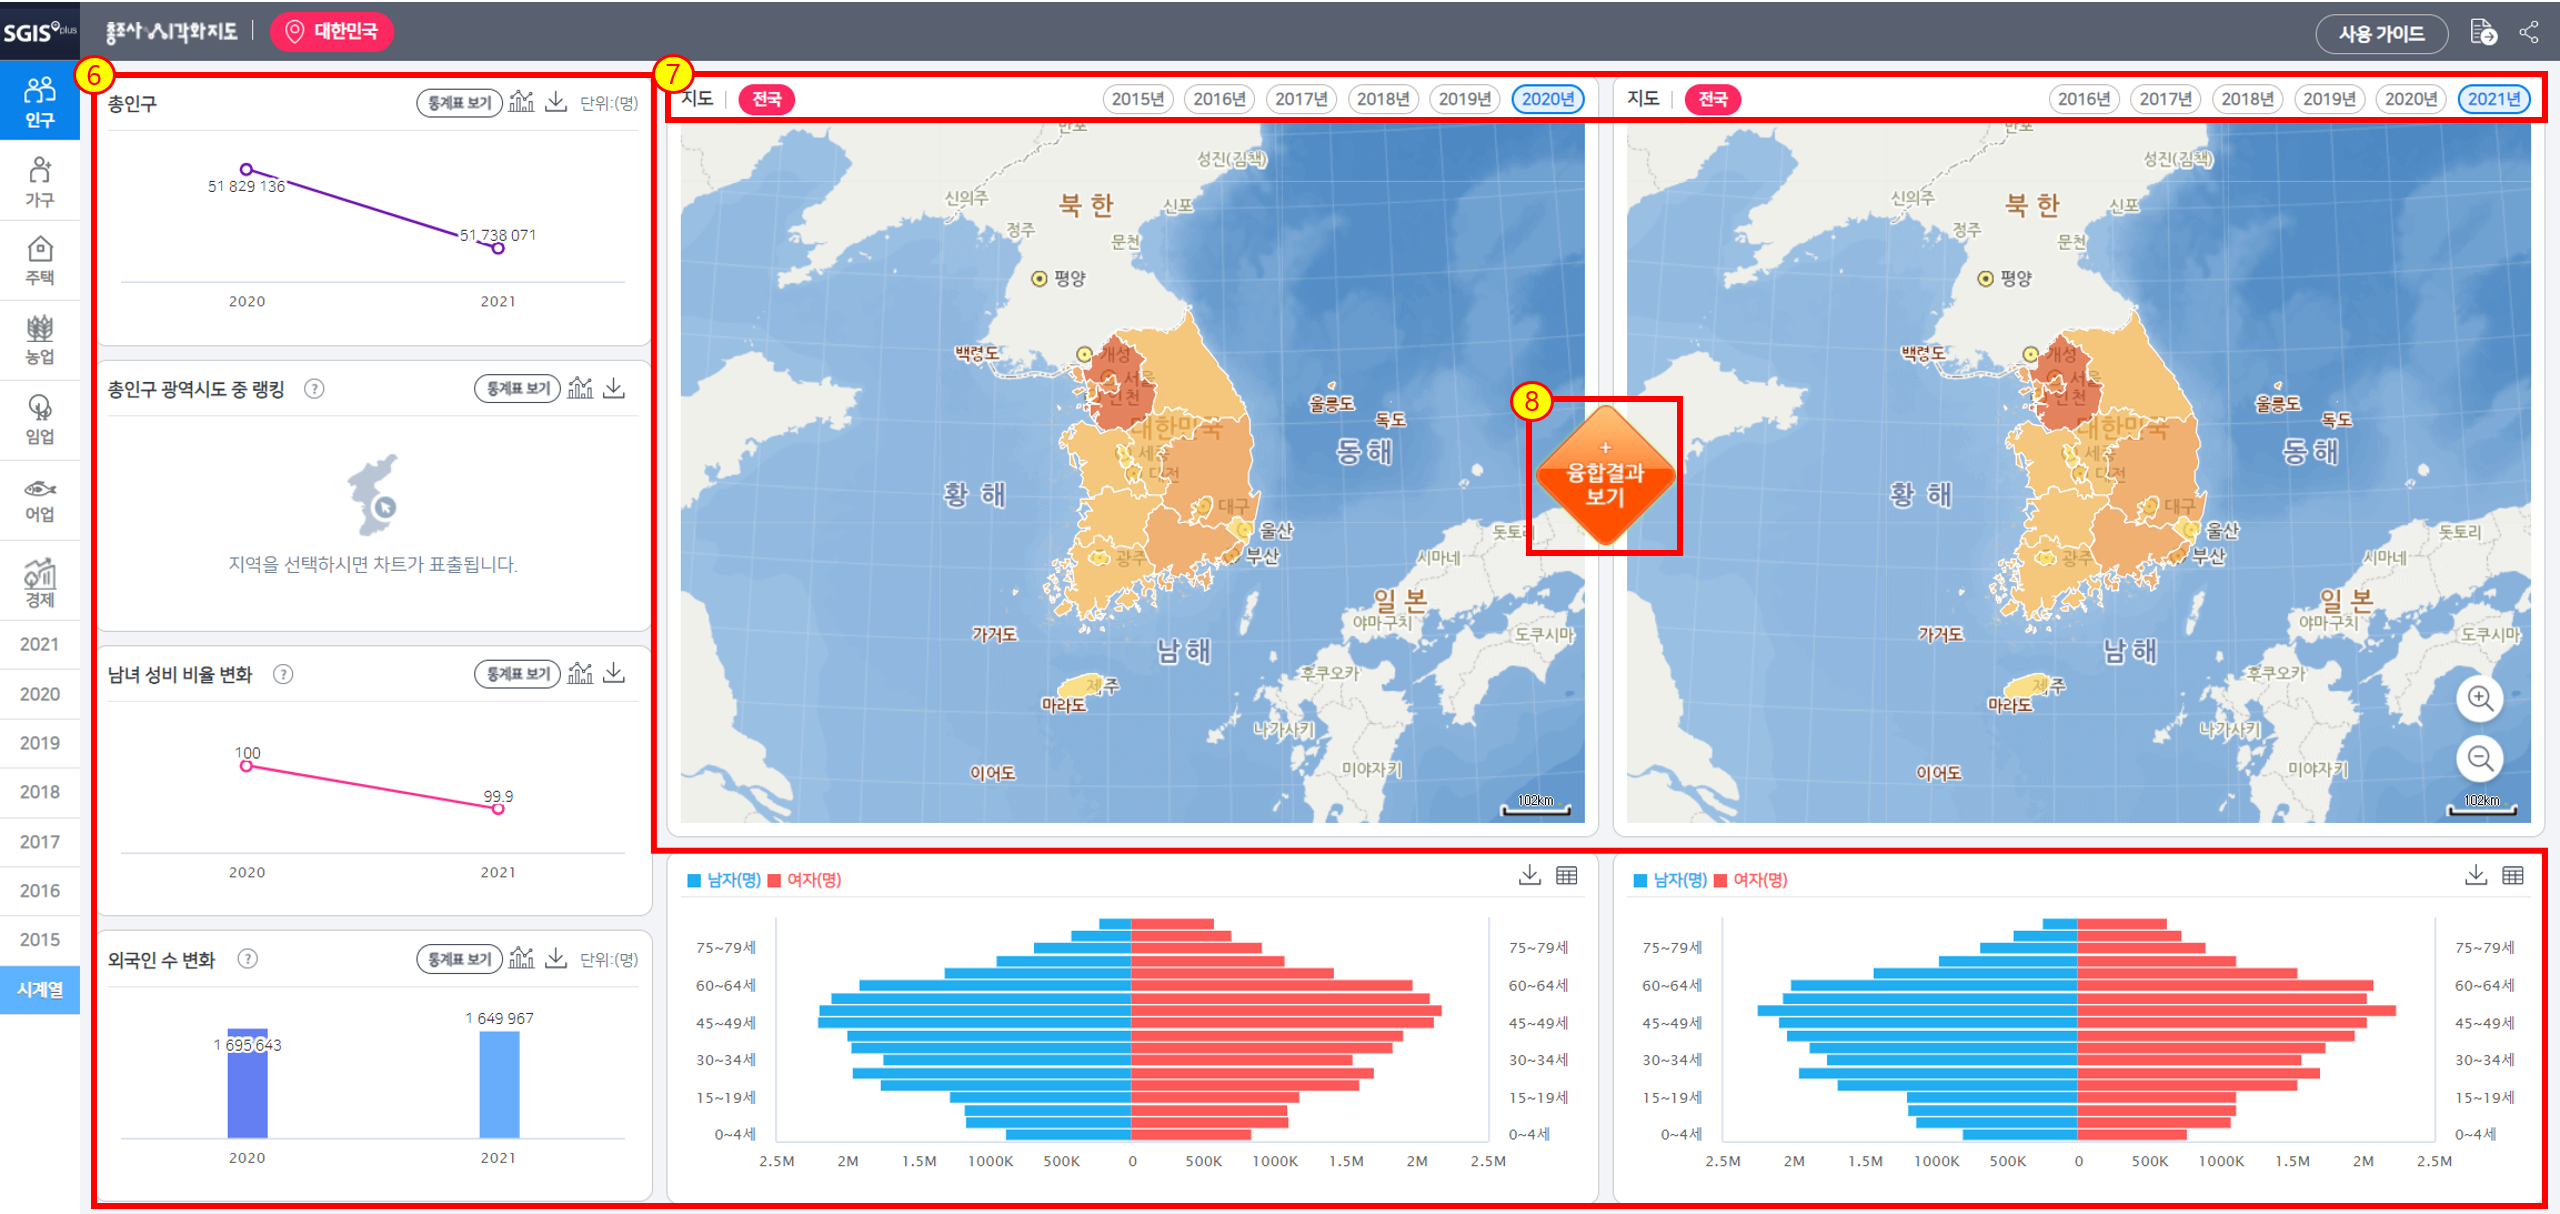
Task: Switch left map to 2015년
Action: click(x=1137, y=99)
